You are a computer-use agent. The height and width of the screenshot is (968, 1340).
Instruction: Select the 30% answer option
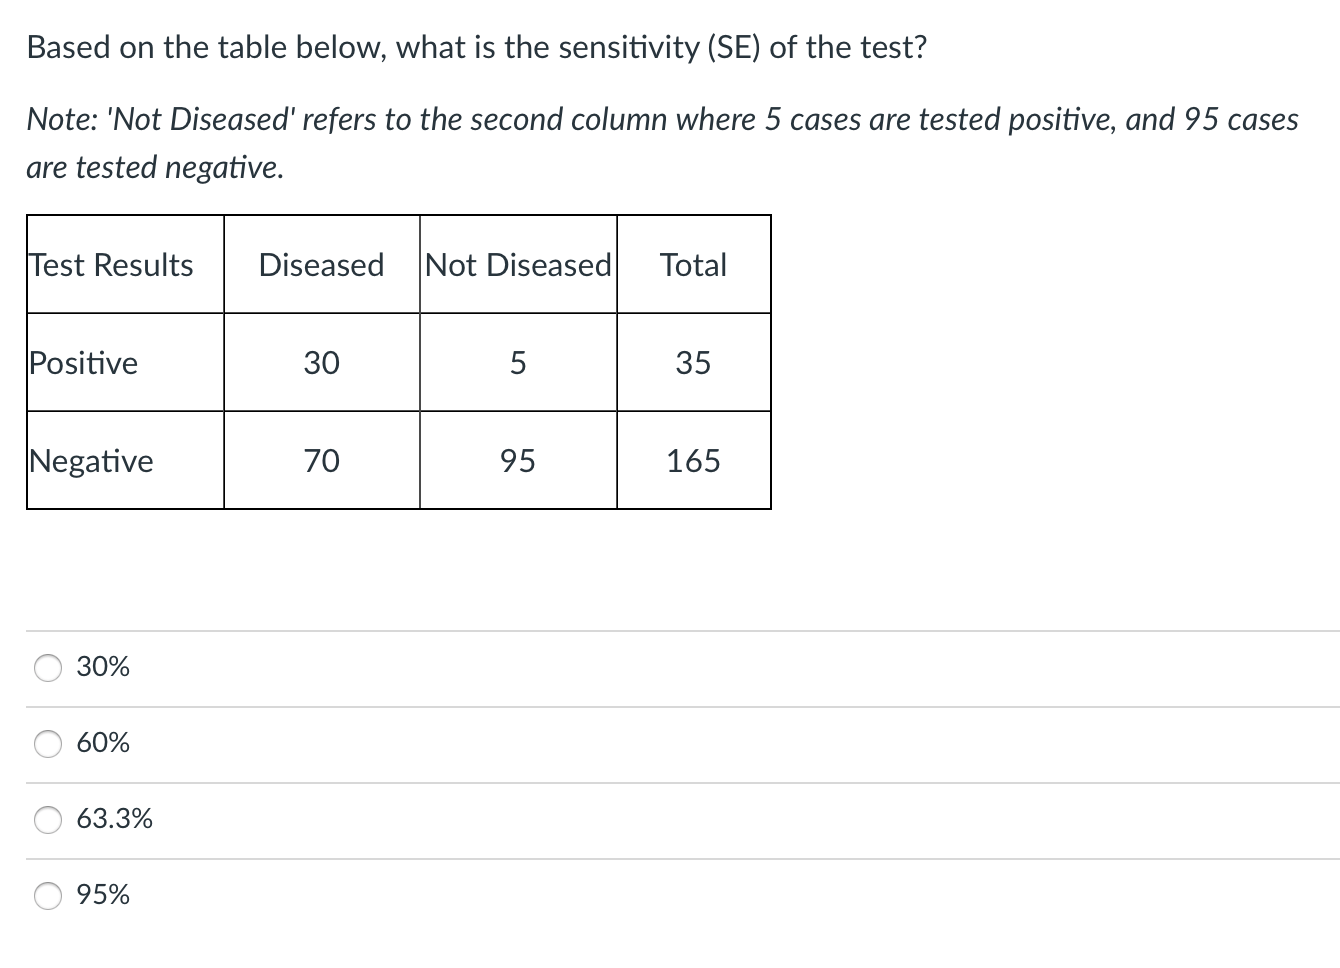click(47, 667)
